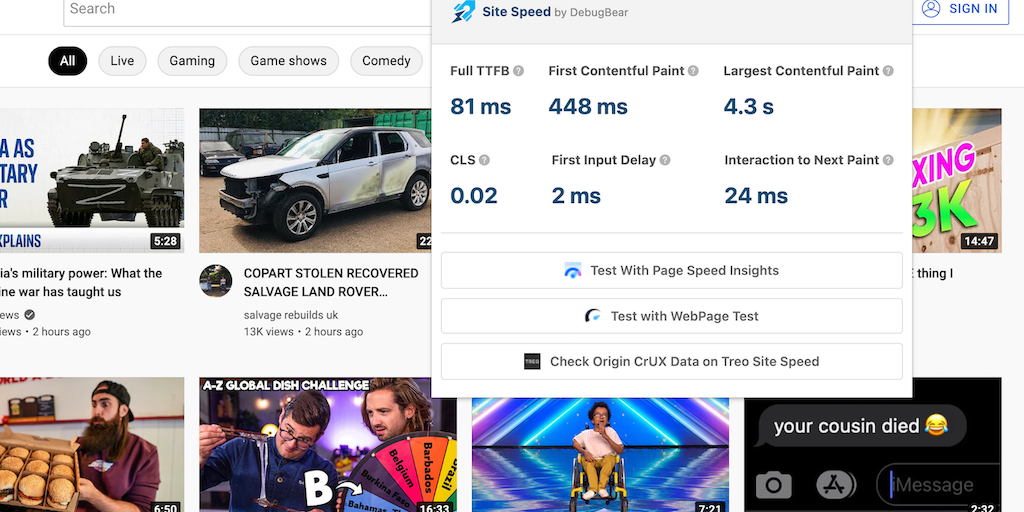
Task: Open help icon beside Largest Contentful Paint
Action: tap(888, 71)
